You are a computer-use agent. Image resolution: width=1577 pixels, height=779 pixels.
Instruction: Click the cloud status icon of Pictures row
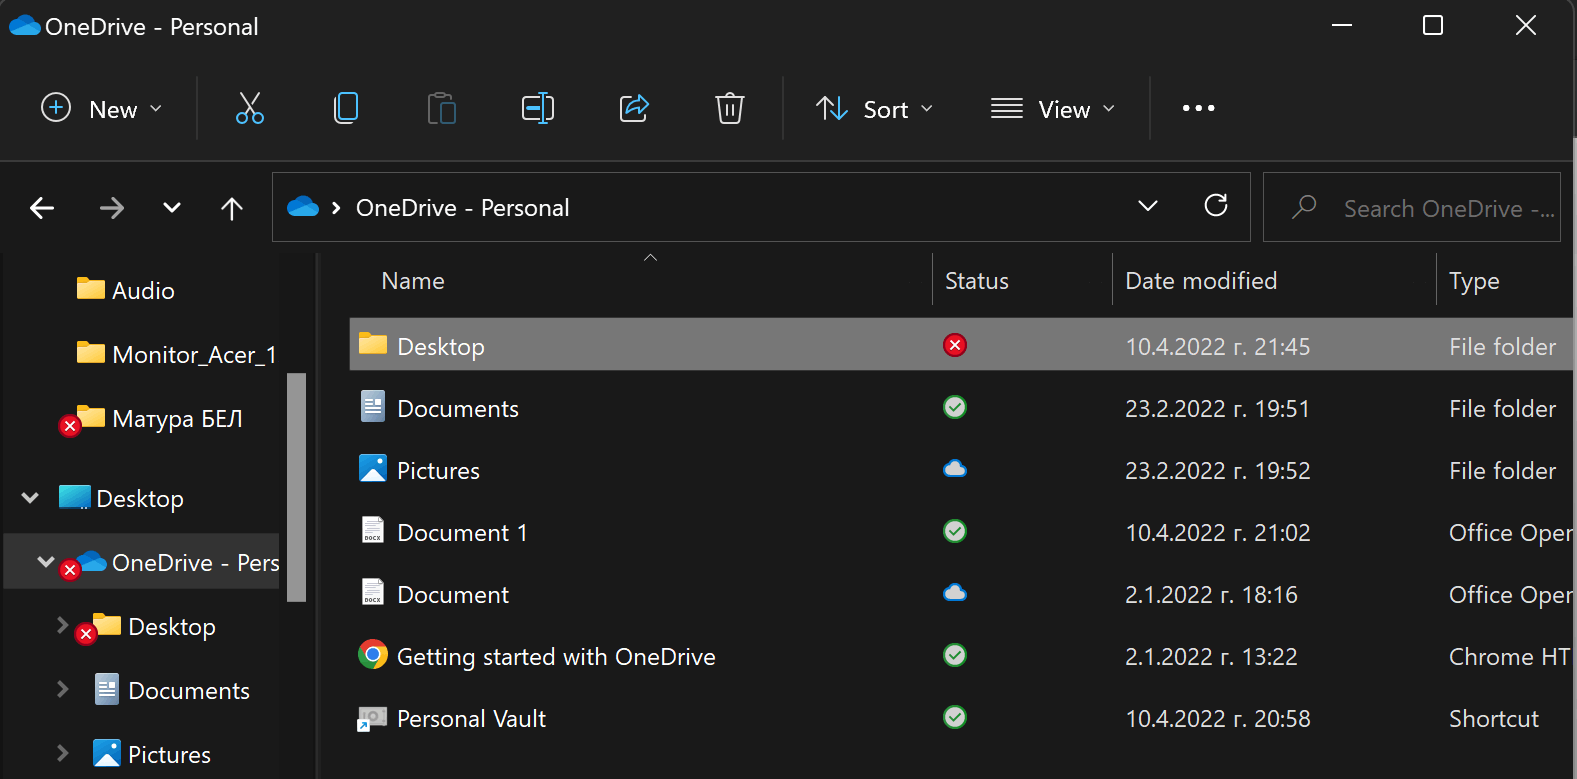tap(955, 469)
